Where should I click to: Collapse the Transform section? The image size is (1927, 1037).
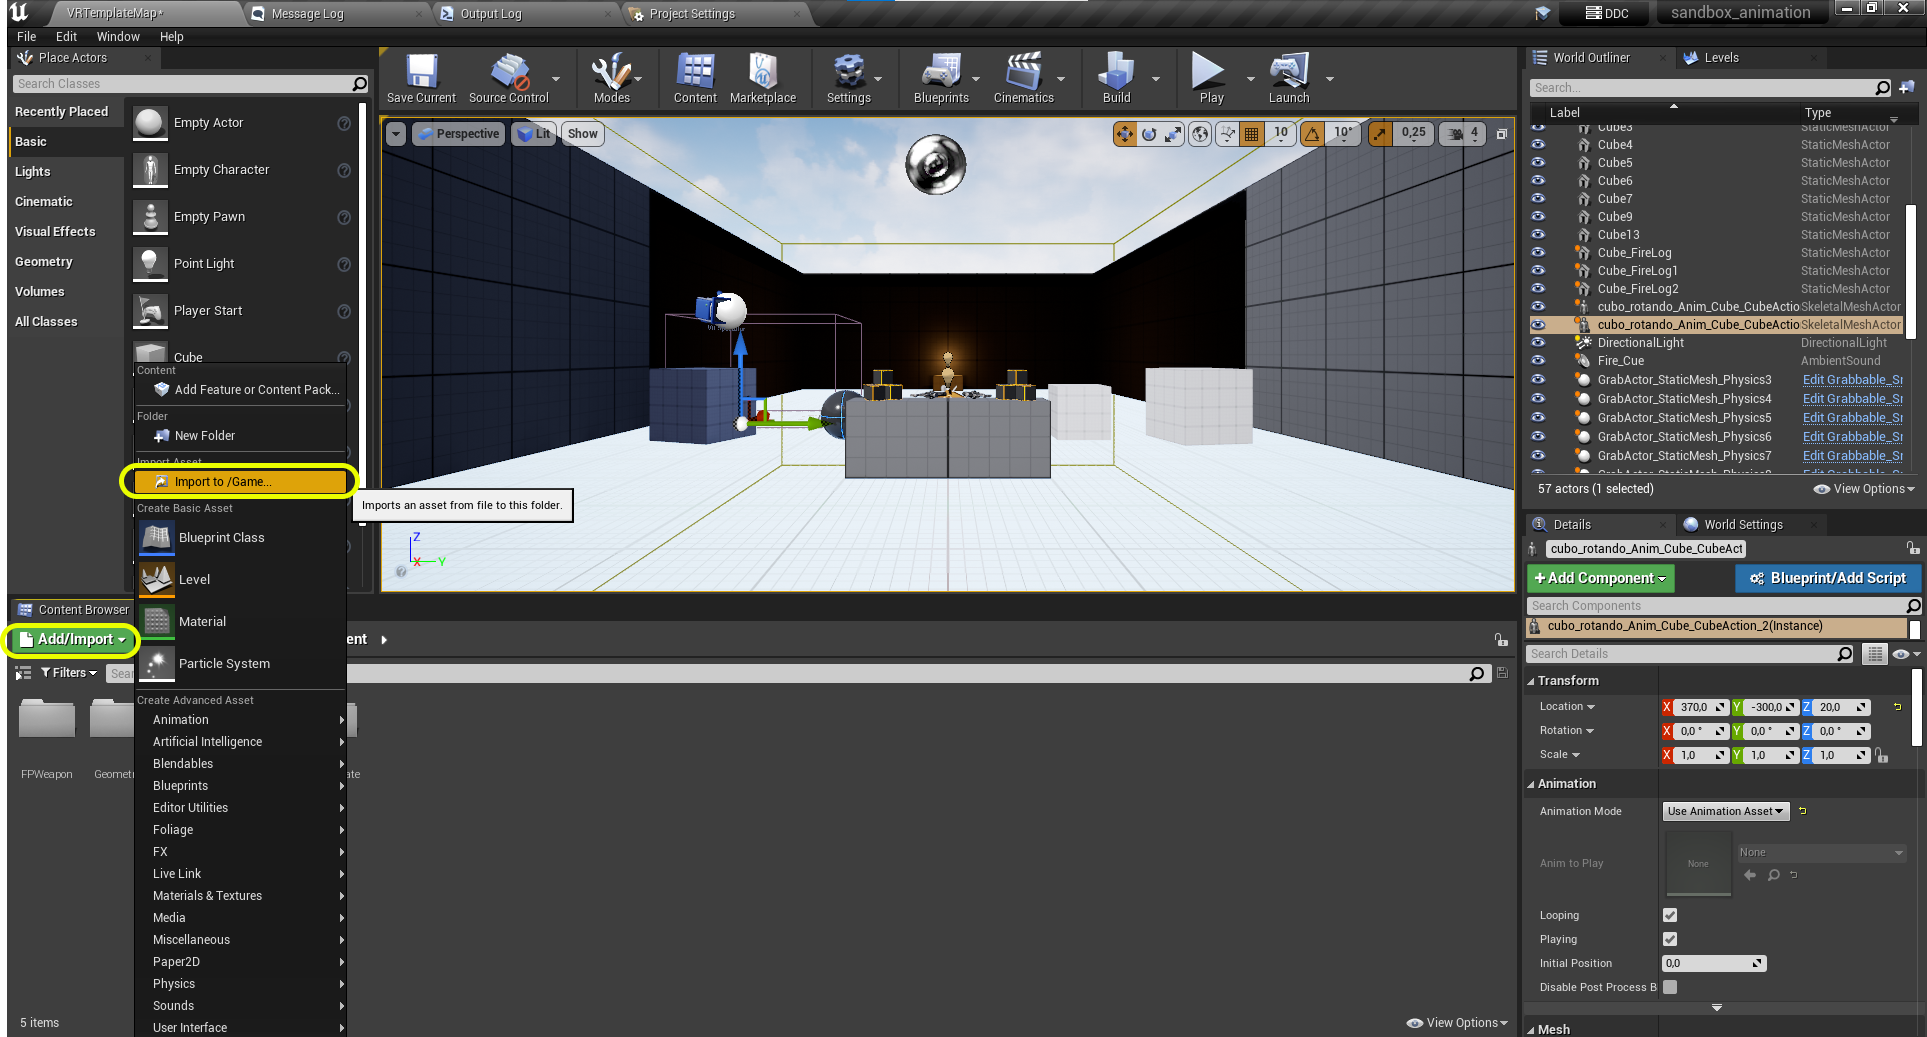tap(1567, 680)
